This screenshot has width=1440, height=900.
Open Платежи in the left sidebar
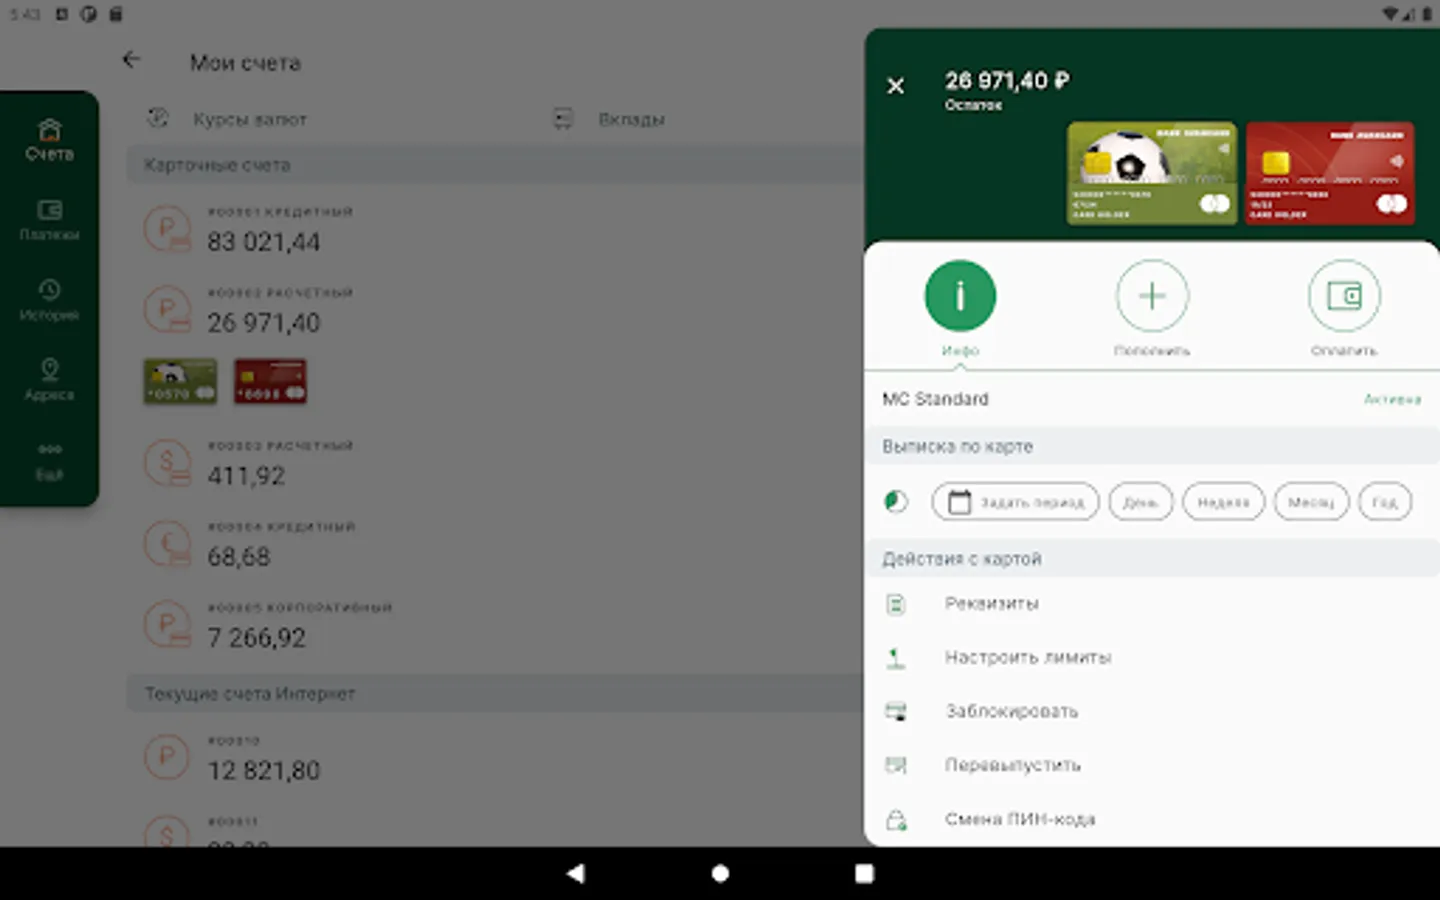(49, 220)
